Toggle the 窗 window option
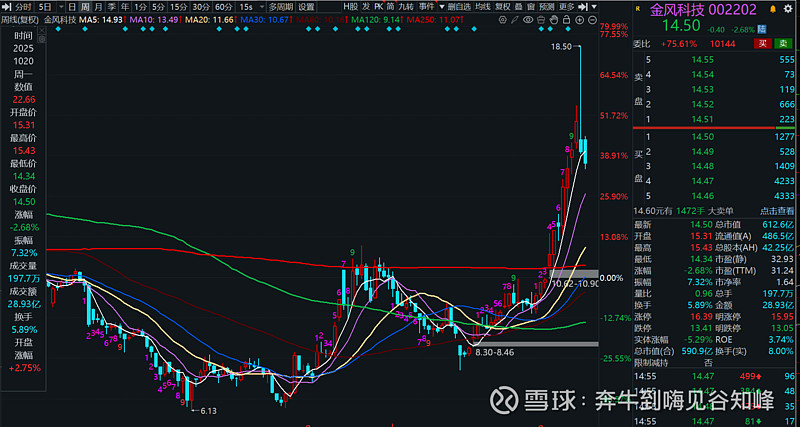 (531, 7)
